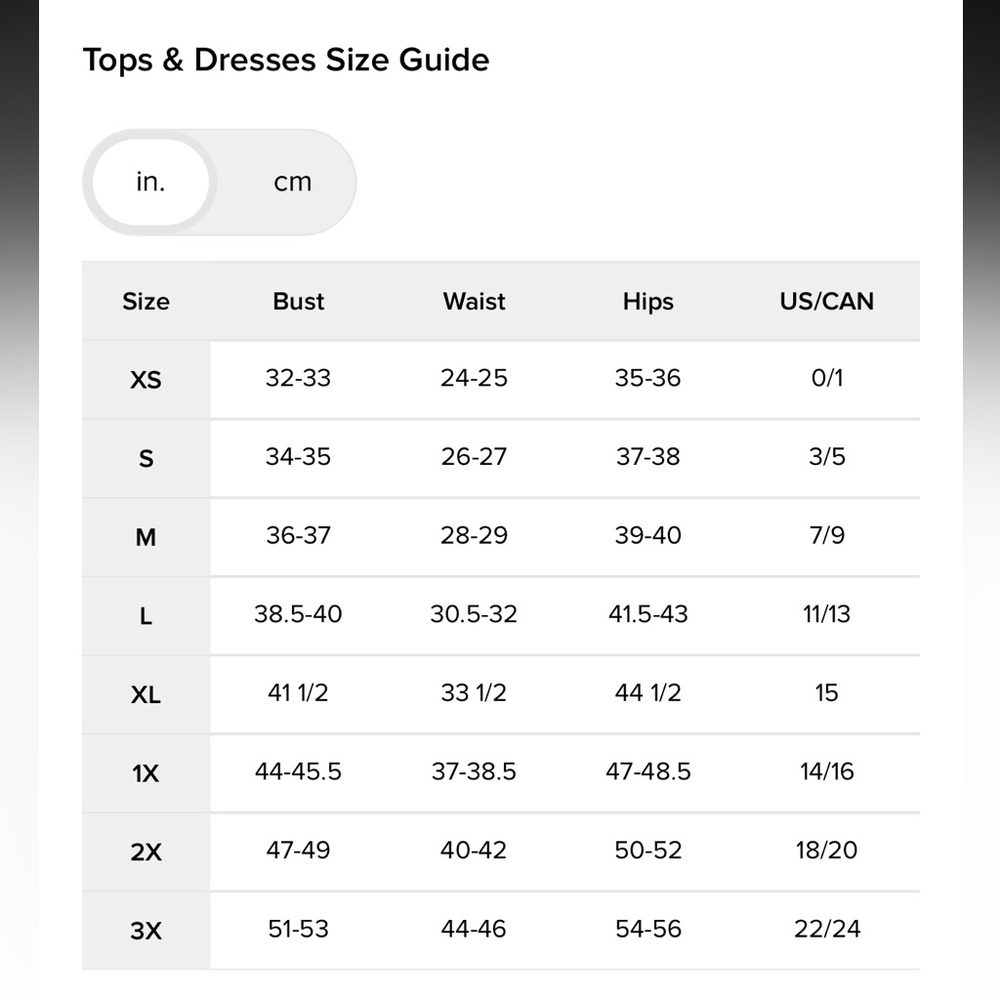The image size is (1000, 1000).
Task: Click US/CAN value 22/24
Action: (827, 929)
